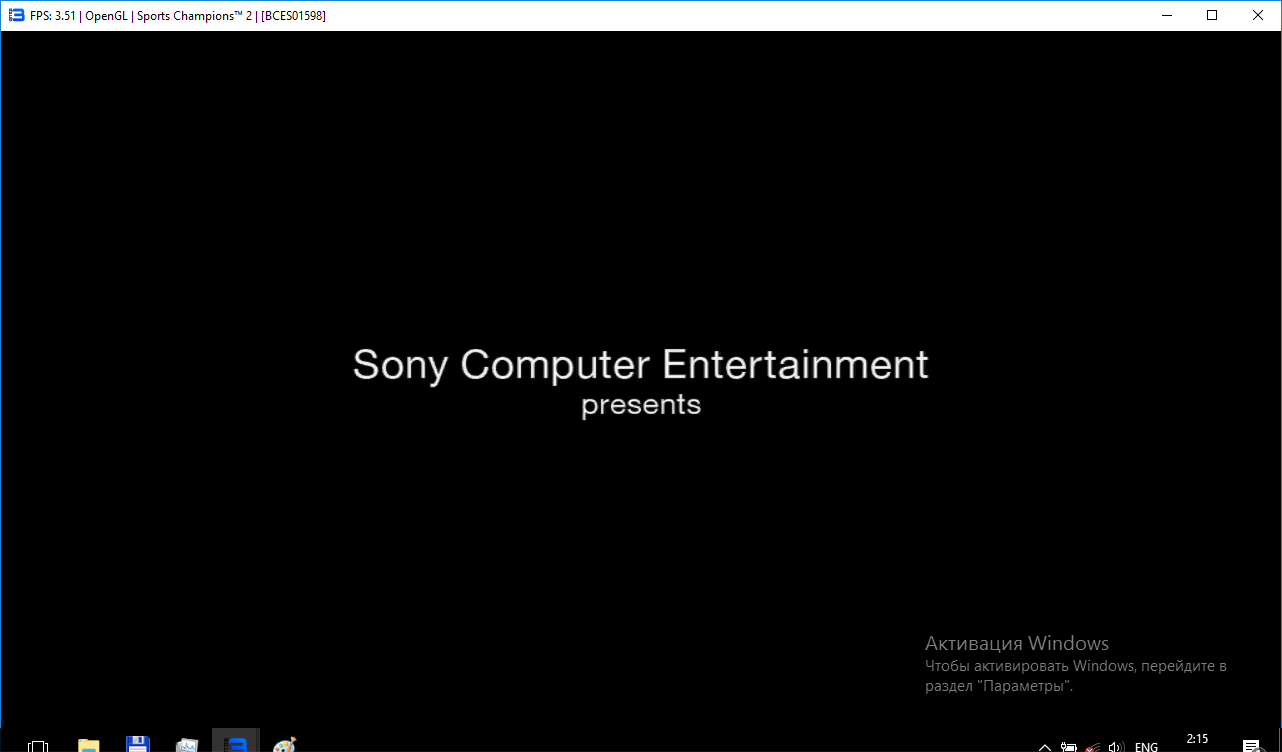Open the Action Center notifications icon

click(1251, 746)
